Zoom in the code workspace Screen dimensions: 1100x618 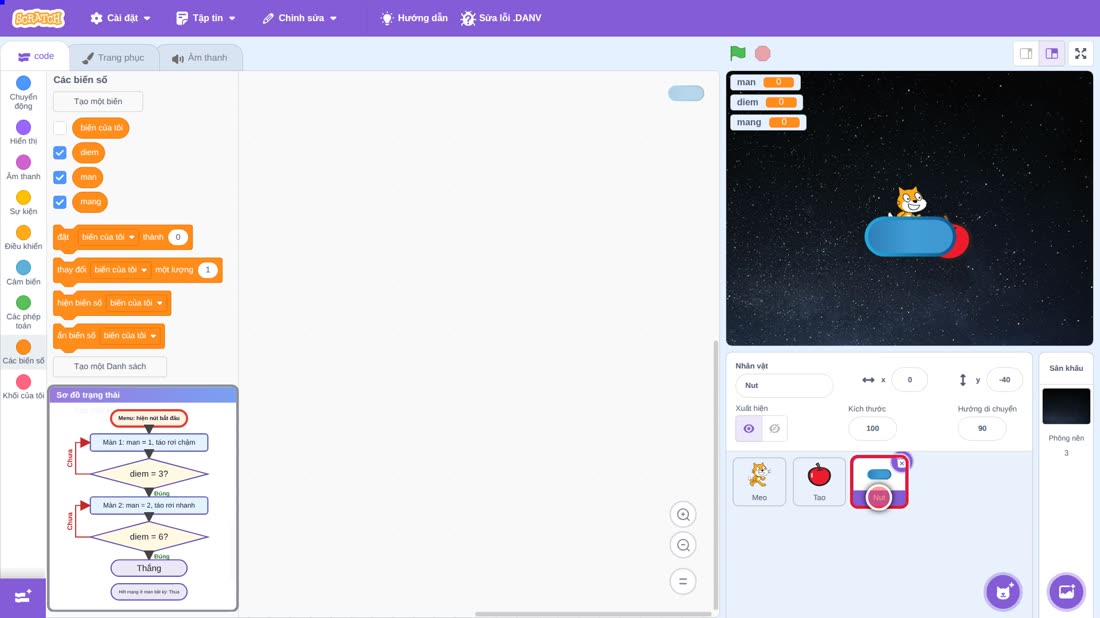click(x=683, y=514)
